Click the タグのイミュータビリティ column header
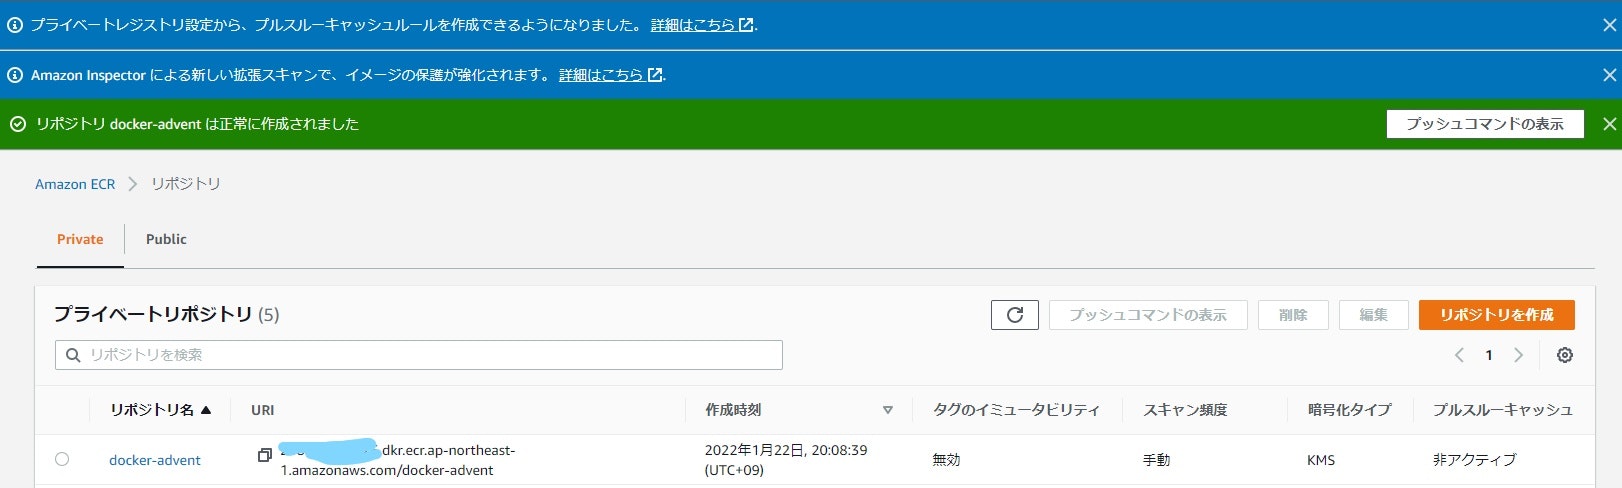1622x488 pixels. click(1016, 410)
